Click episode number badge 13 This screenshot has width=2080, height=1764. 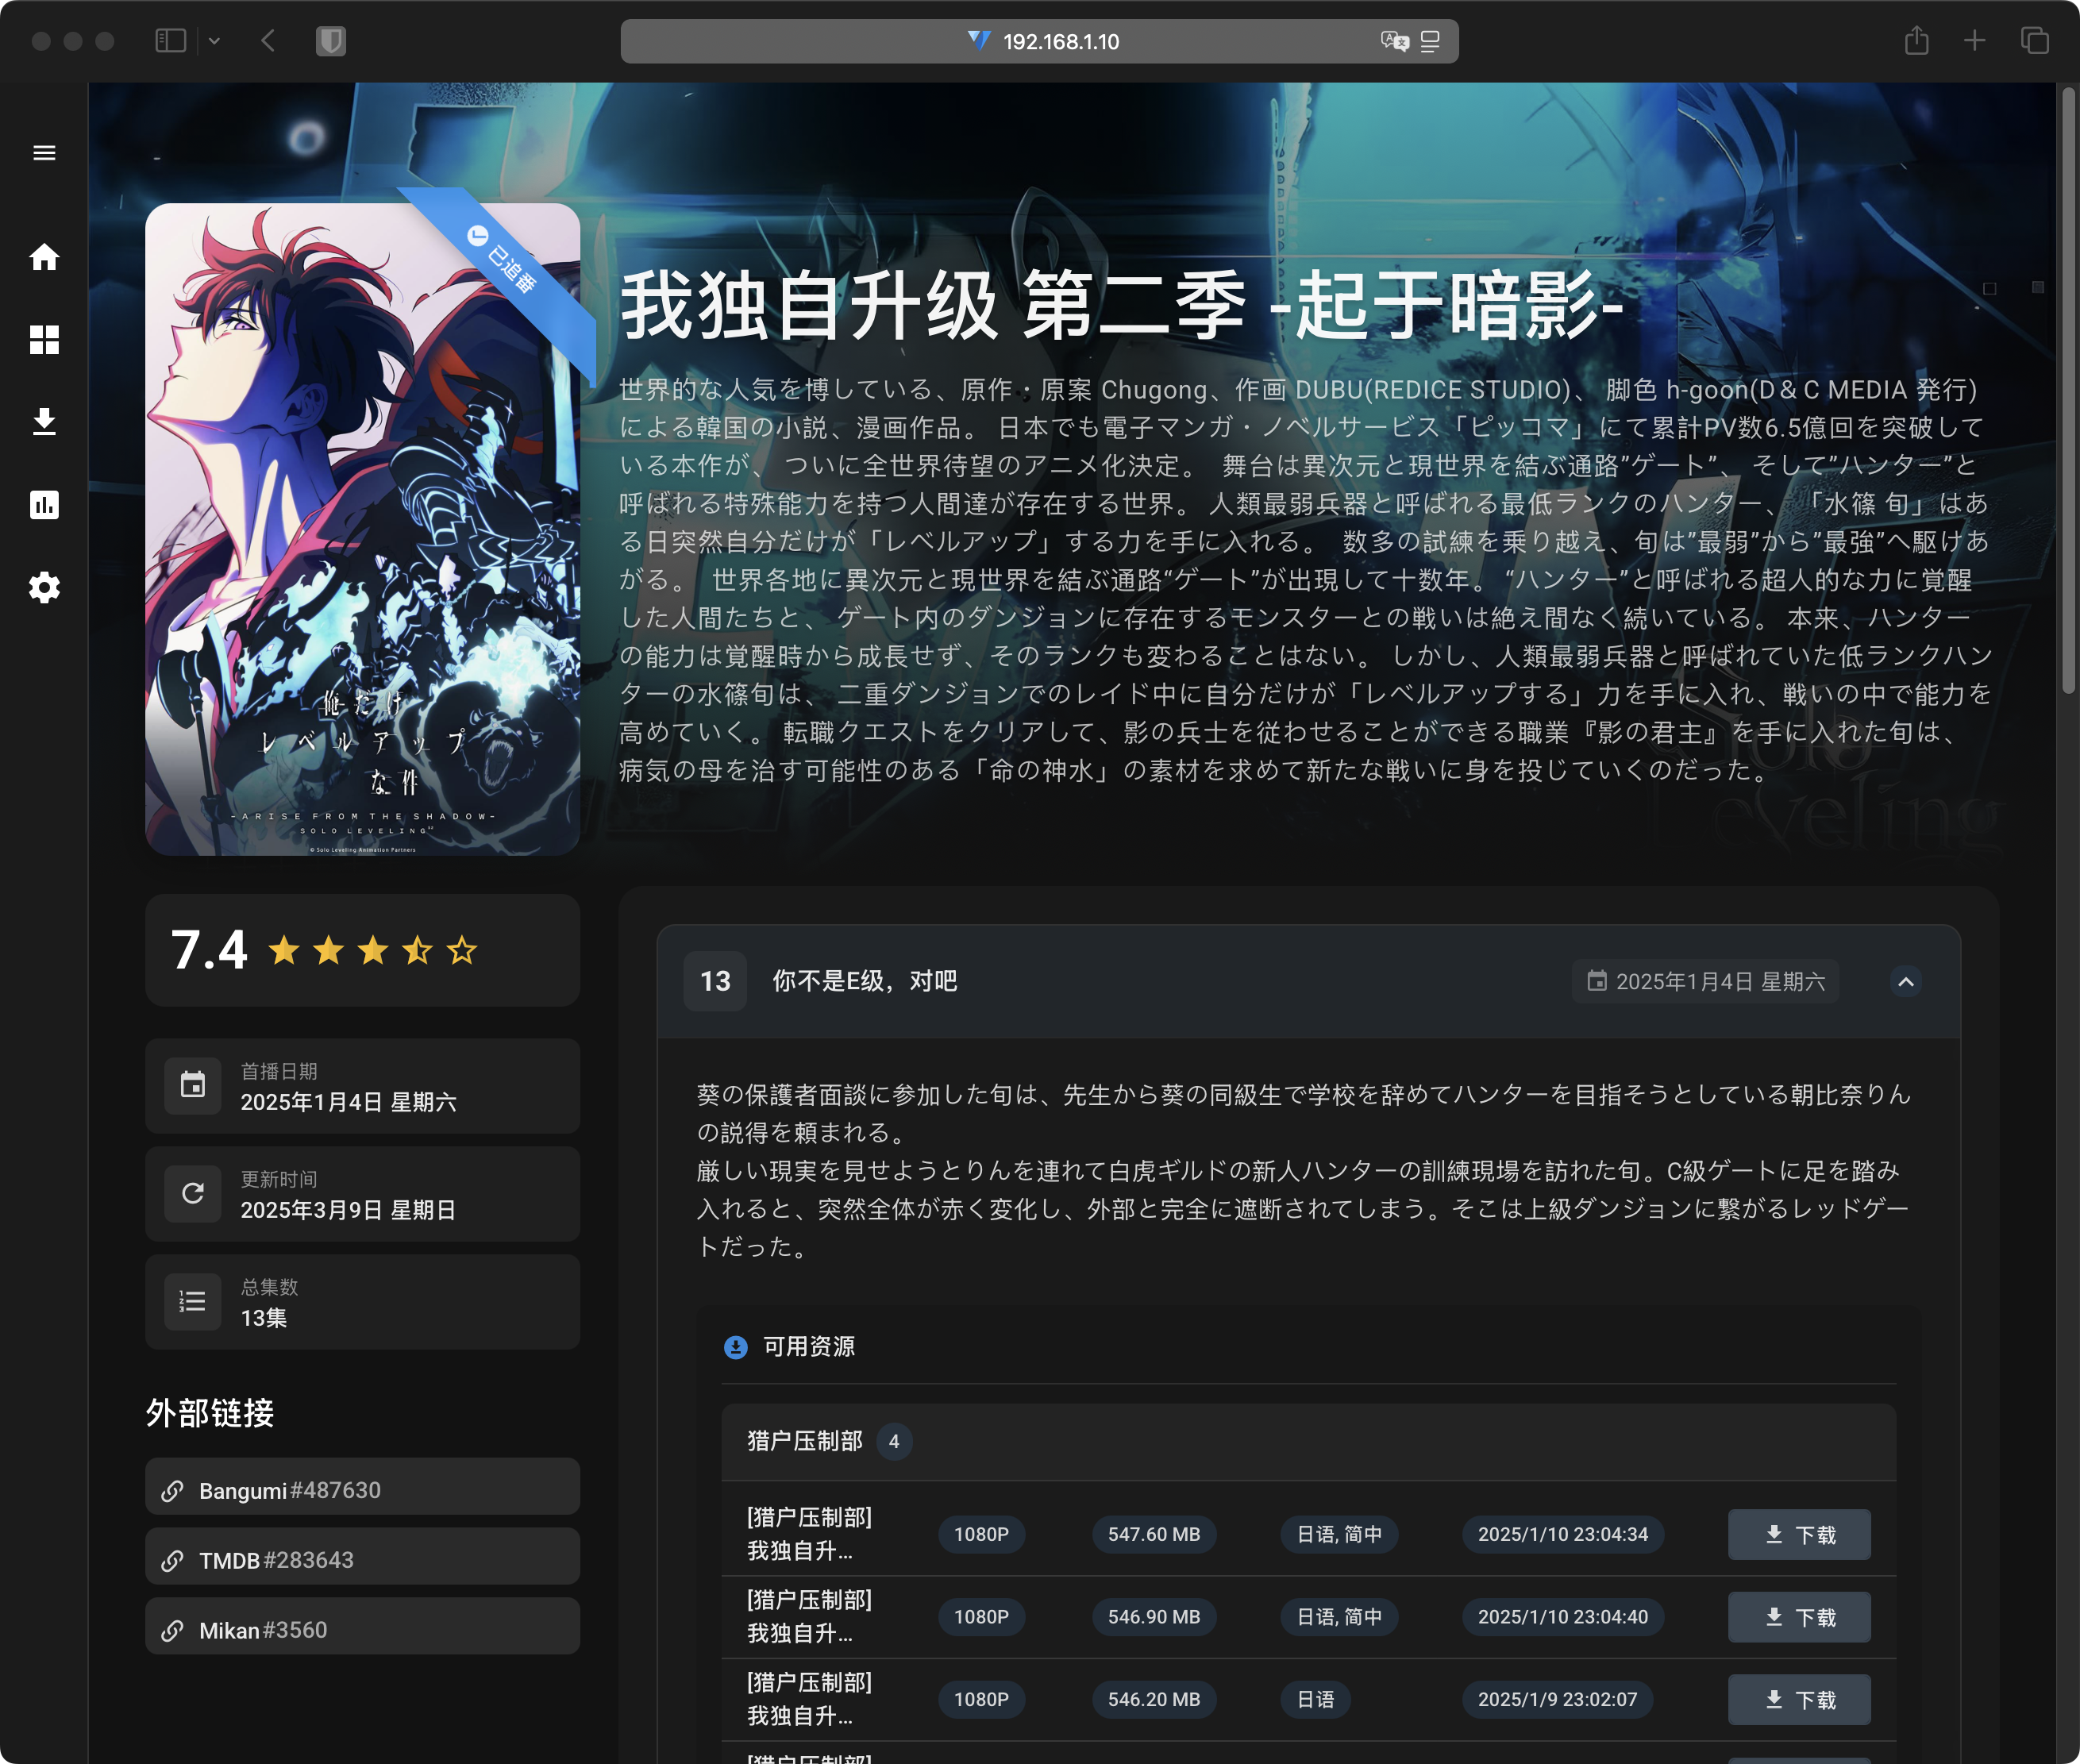click(715, 981)
